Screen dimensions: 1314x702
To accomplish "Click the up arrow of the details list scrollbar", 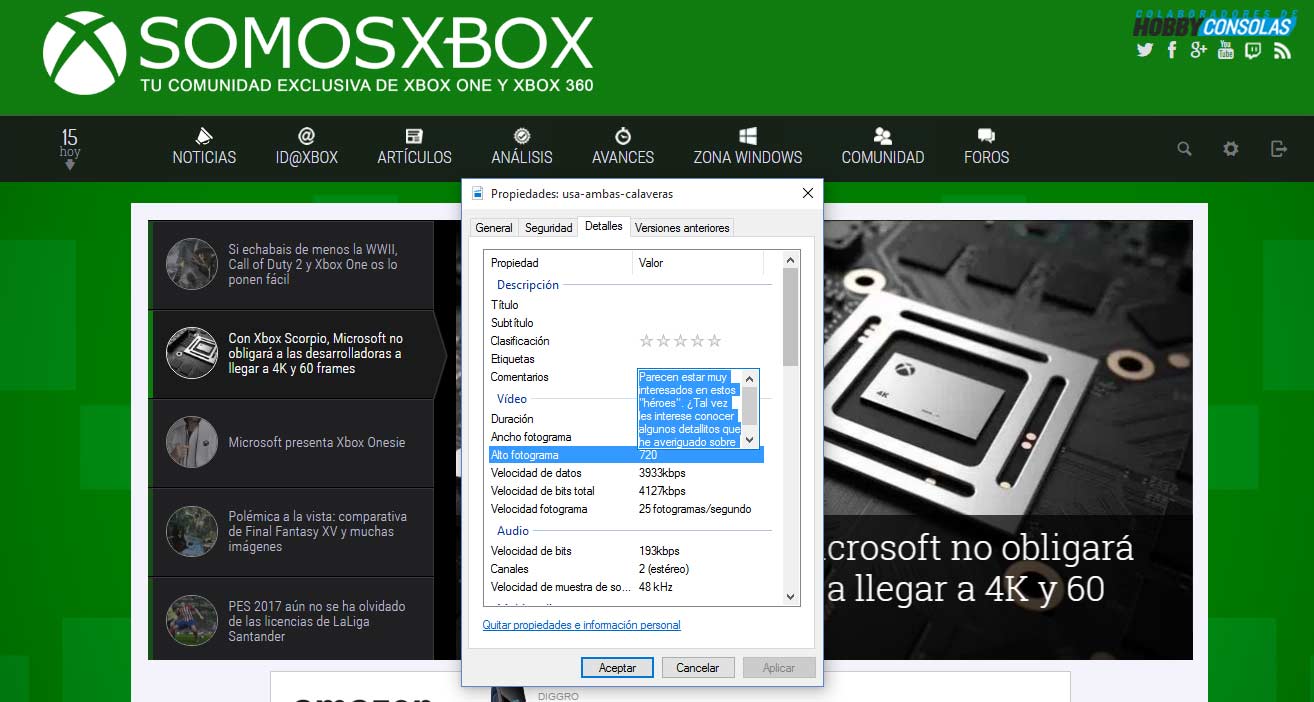I will click(x=791, y=259).
